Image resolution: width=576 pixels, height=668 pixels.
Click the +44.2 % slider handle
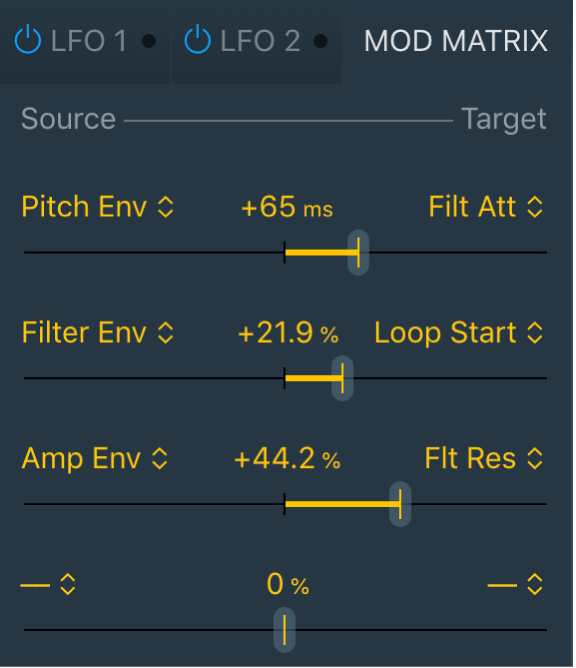[x=400, y=504]
